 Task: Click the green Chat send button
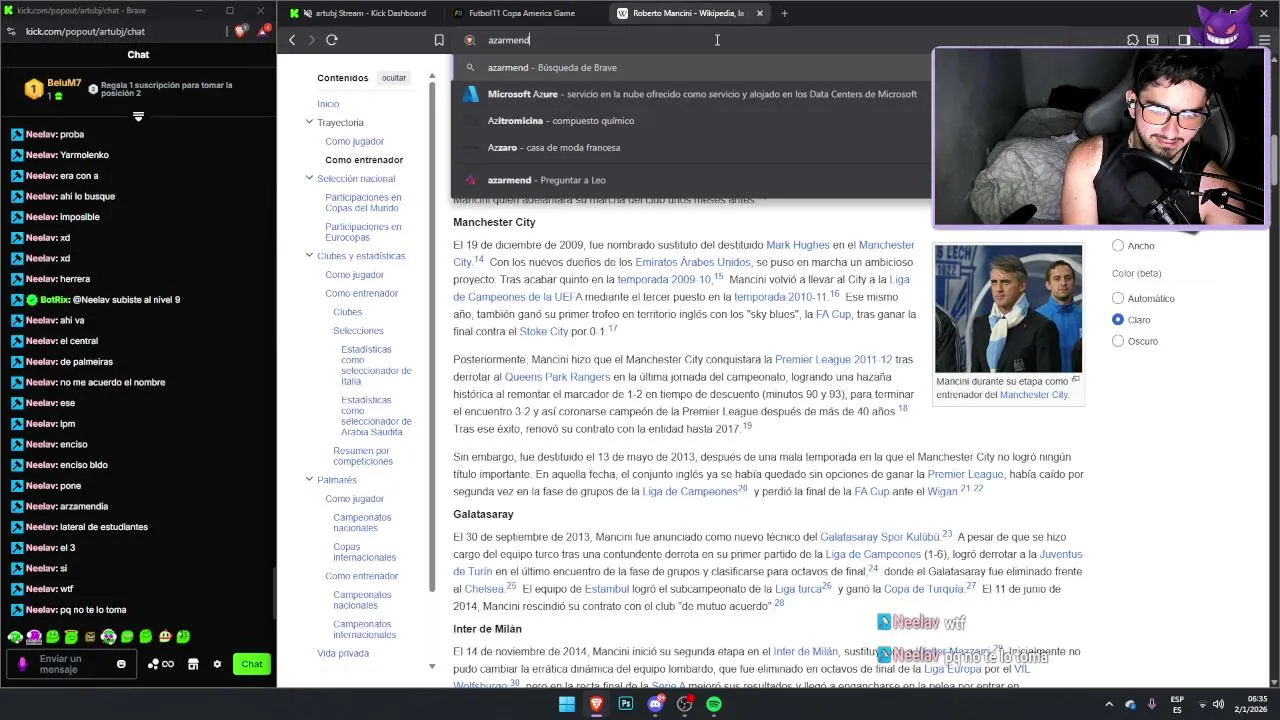[252, 664]
